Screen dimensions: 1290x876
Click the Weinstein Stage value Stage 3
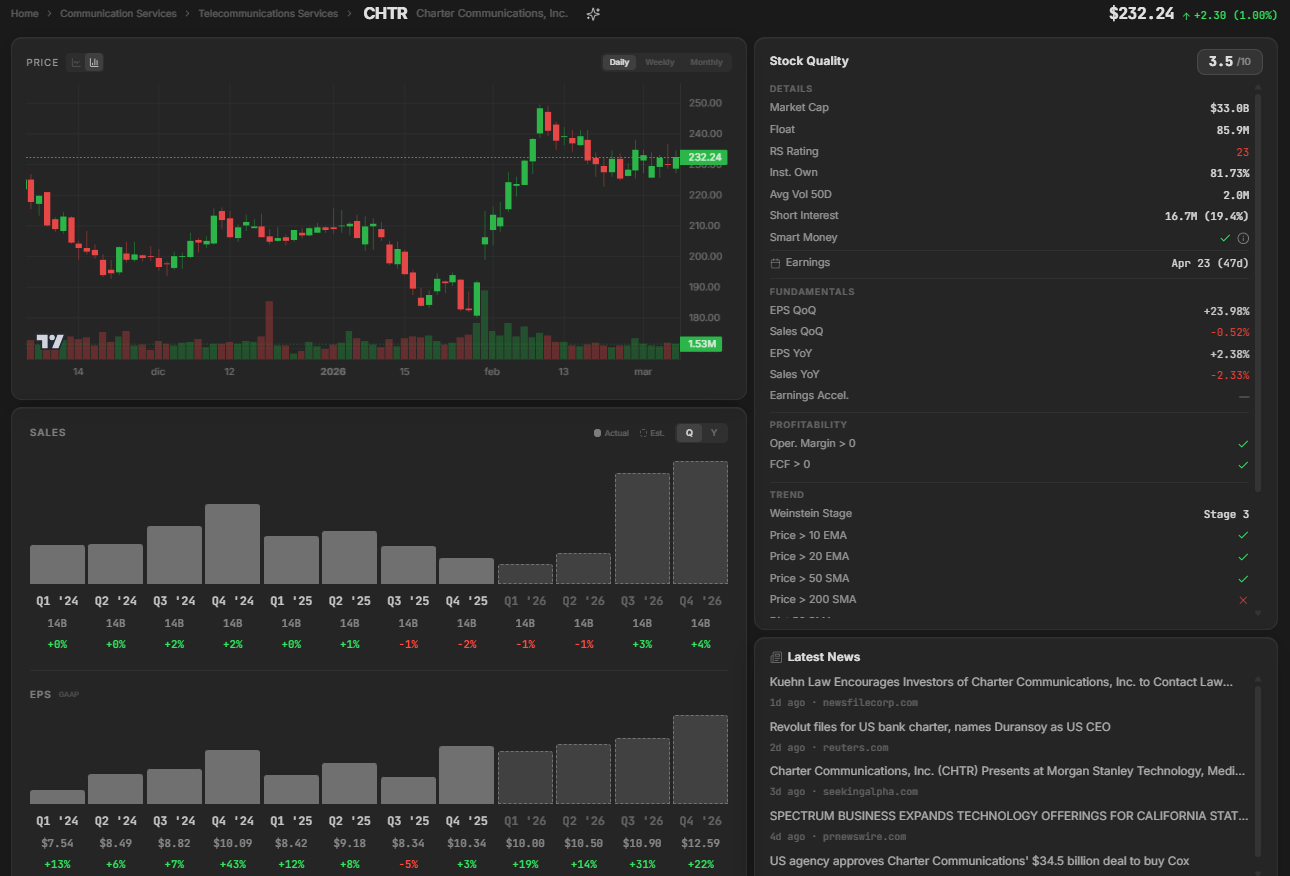click(x=1226, y=514)
